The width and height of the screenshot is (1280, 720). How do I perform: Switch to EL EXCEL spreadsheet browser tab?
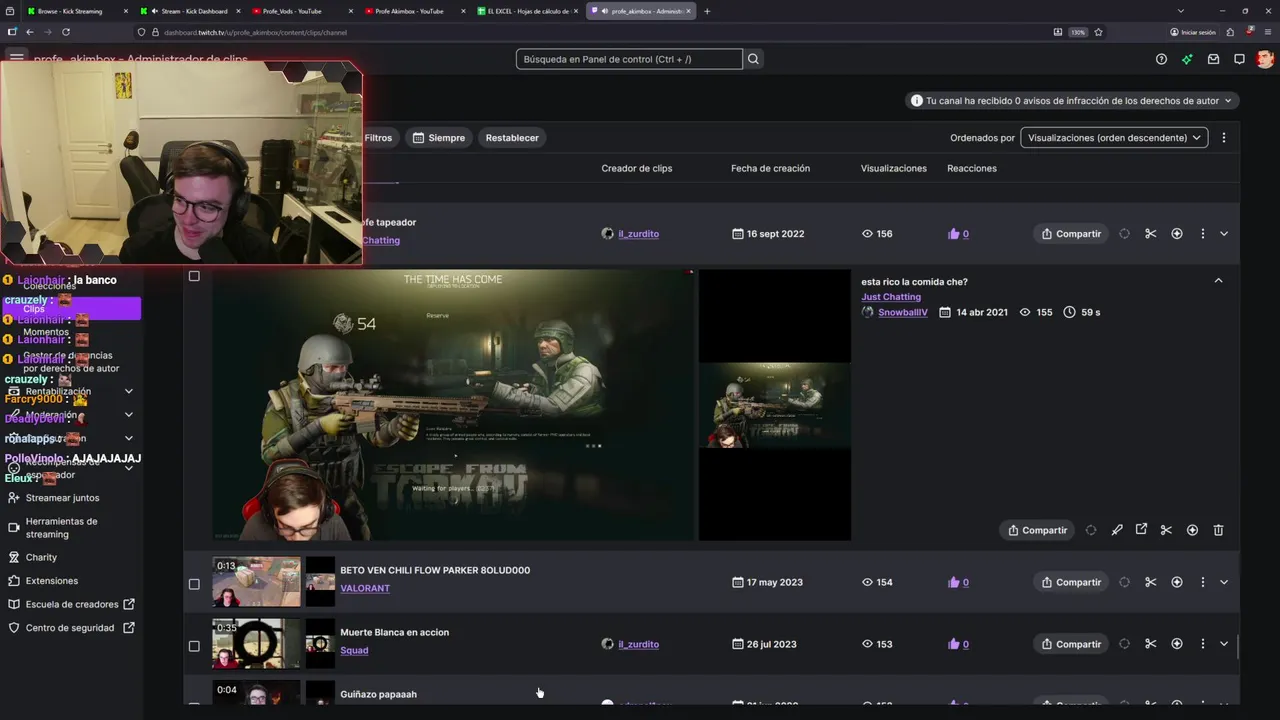click(527, 11)
